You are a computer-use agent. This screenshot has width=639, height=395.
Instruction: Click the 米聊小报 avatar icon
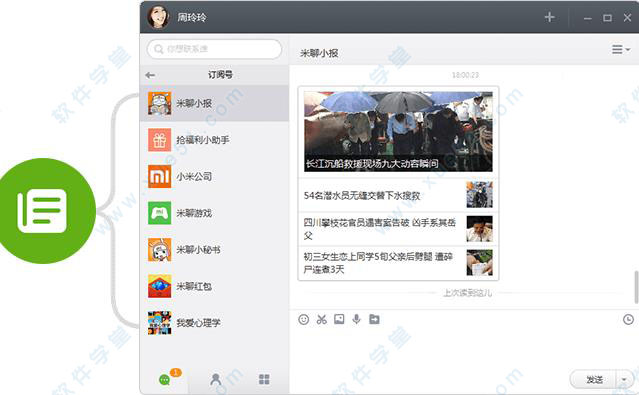tap(159, 103)
